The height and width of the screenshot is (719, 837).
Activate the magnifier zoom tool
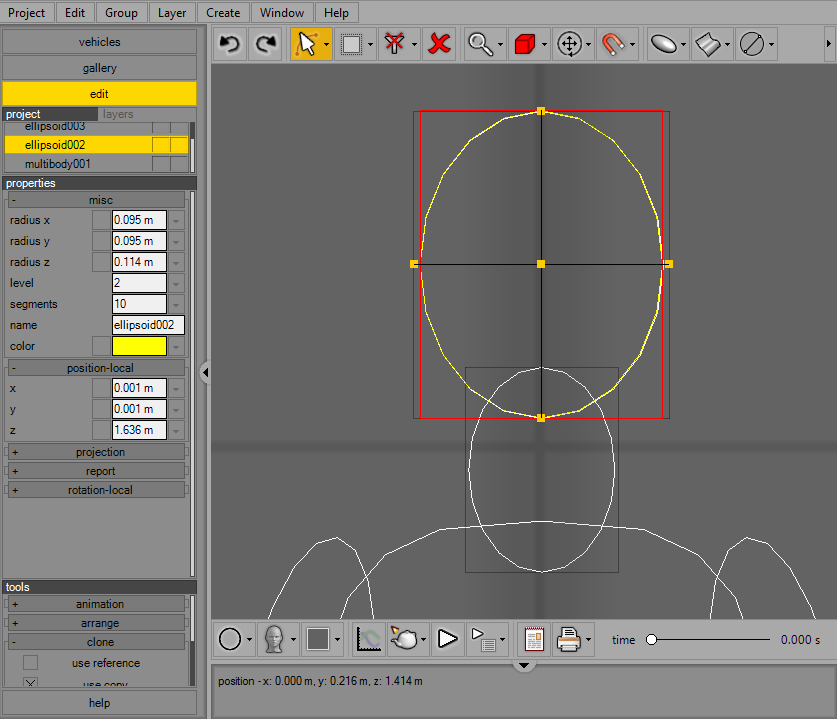point(480,44)
